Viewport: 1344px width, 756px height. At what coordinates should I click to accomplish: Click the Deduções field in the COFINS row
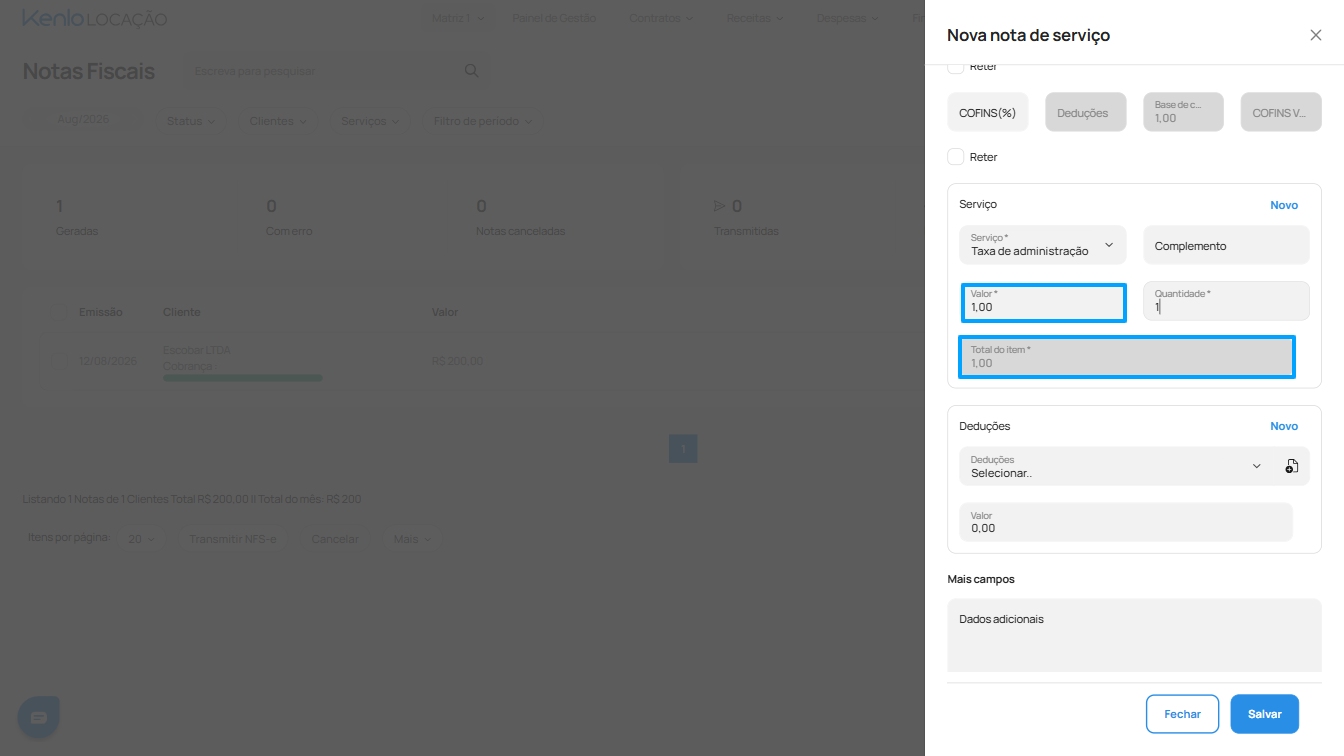(x=1086, y=112)
